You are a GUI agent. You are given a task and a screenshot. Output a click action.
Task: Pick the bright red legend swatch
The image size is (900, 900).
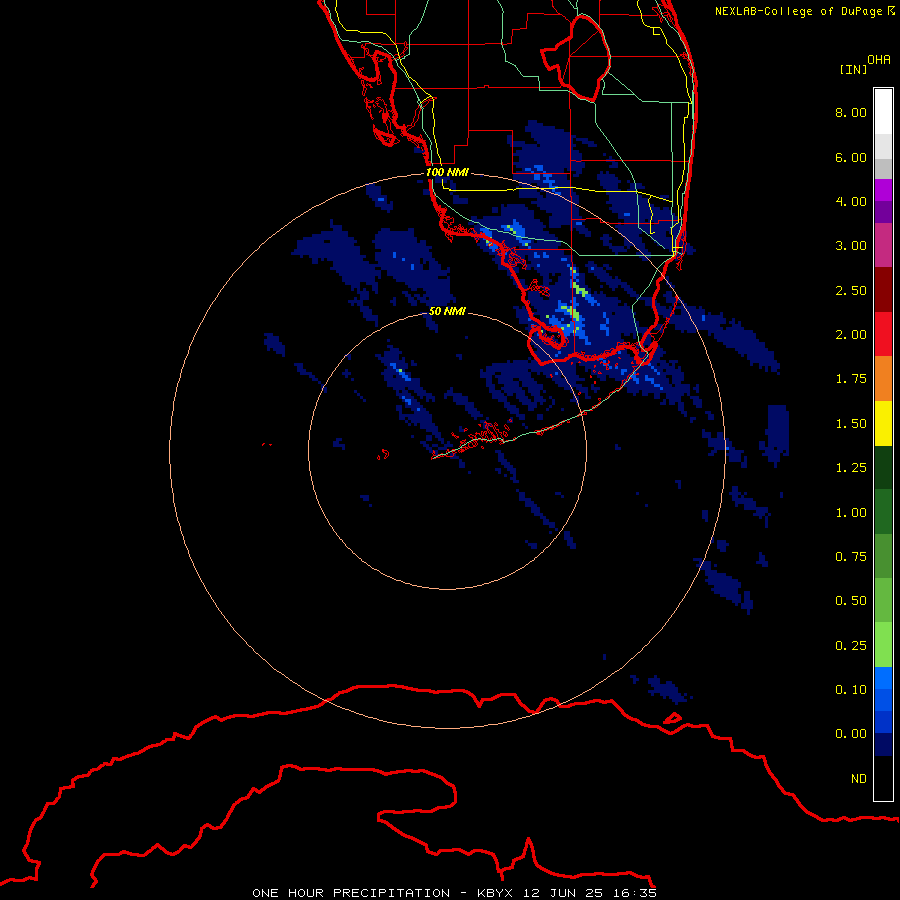tap(883, 334)
